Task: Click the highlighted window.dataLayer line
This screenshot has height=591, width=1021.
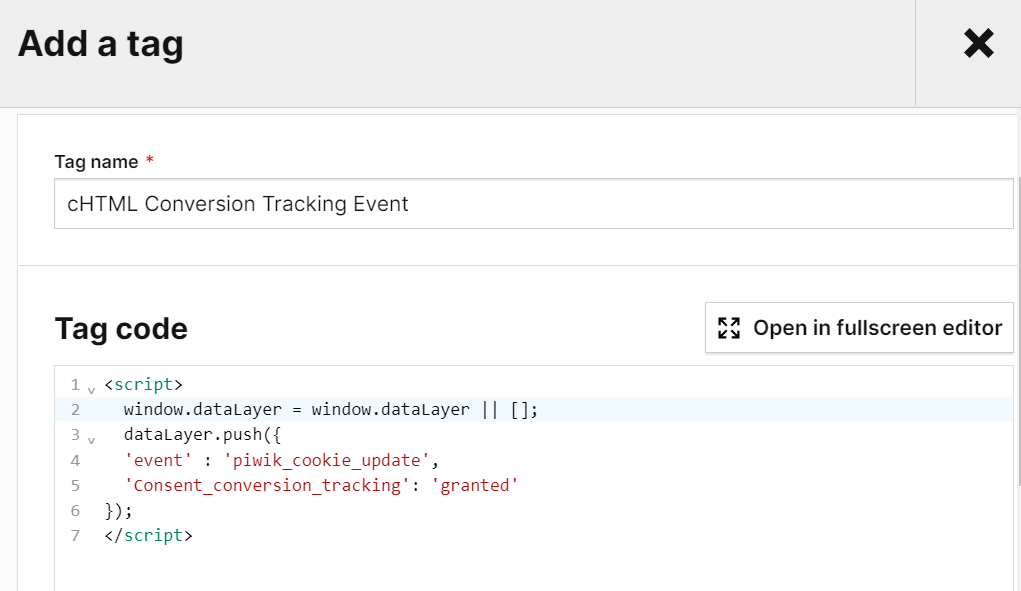Action: (x=330, y=409)
